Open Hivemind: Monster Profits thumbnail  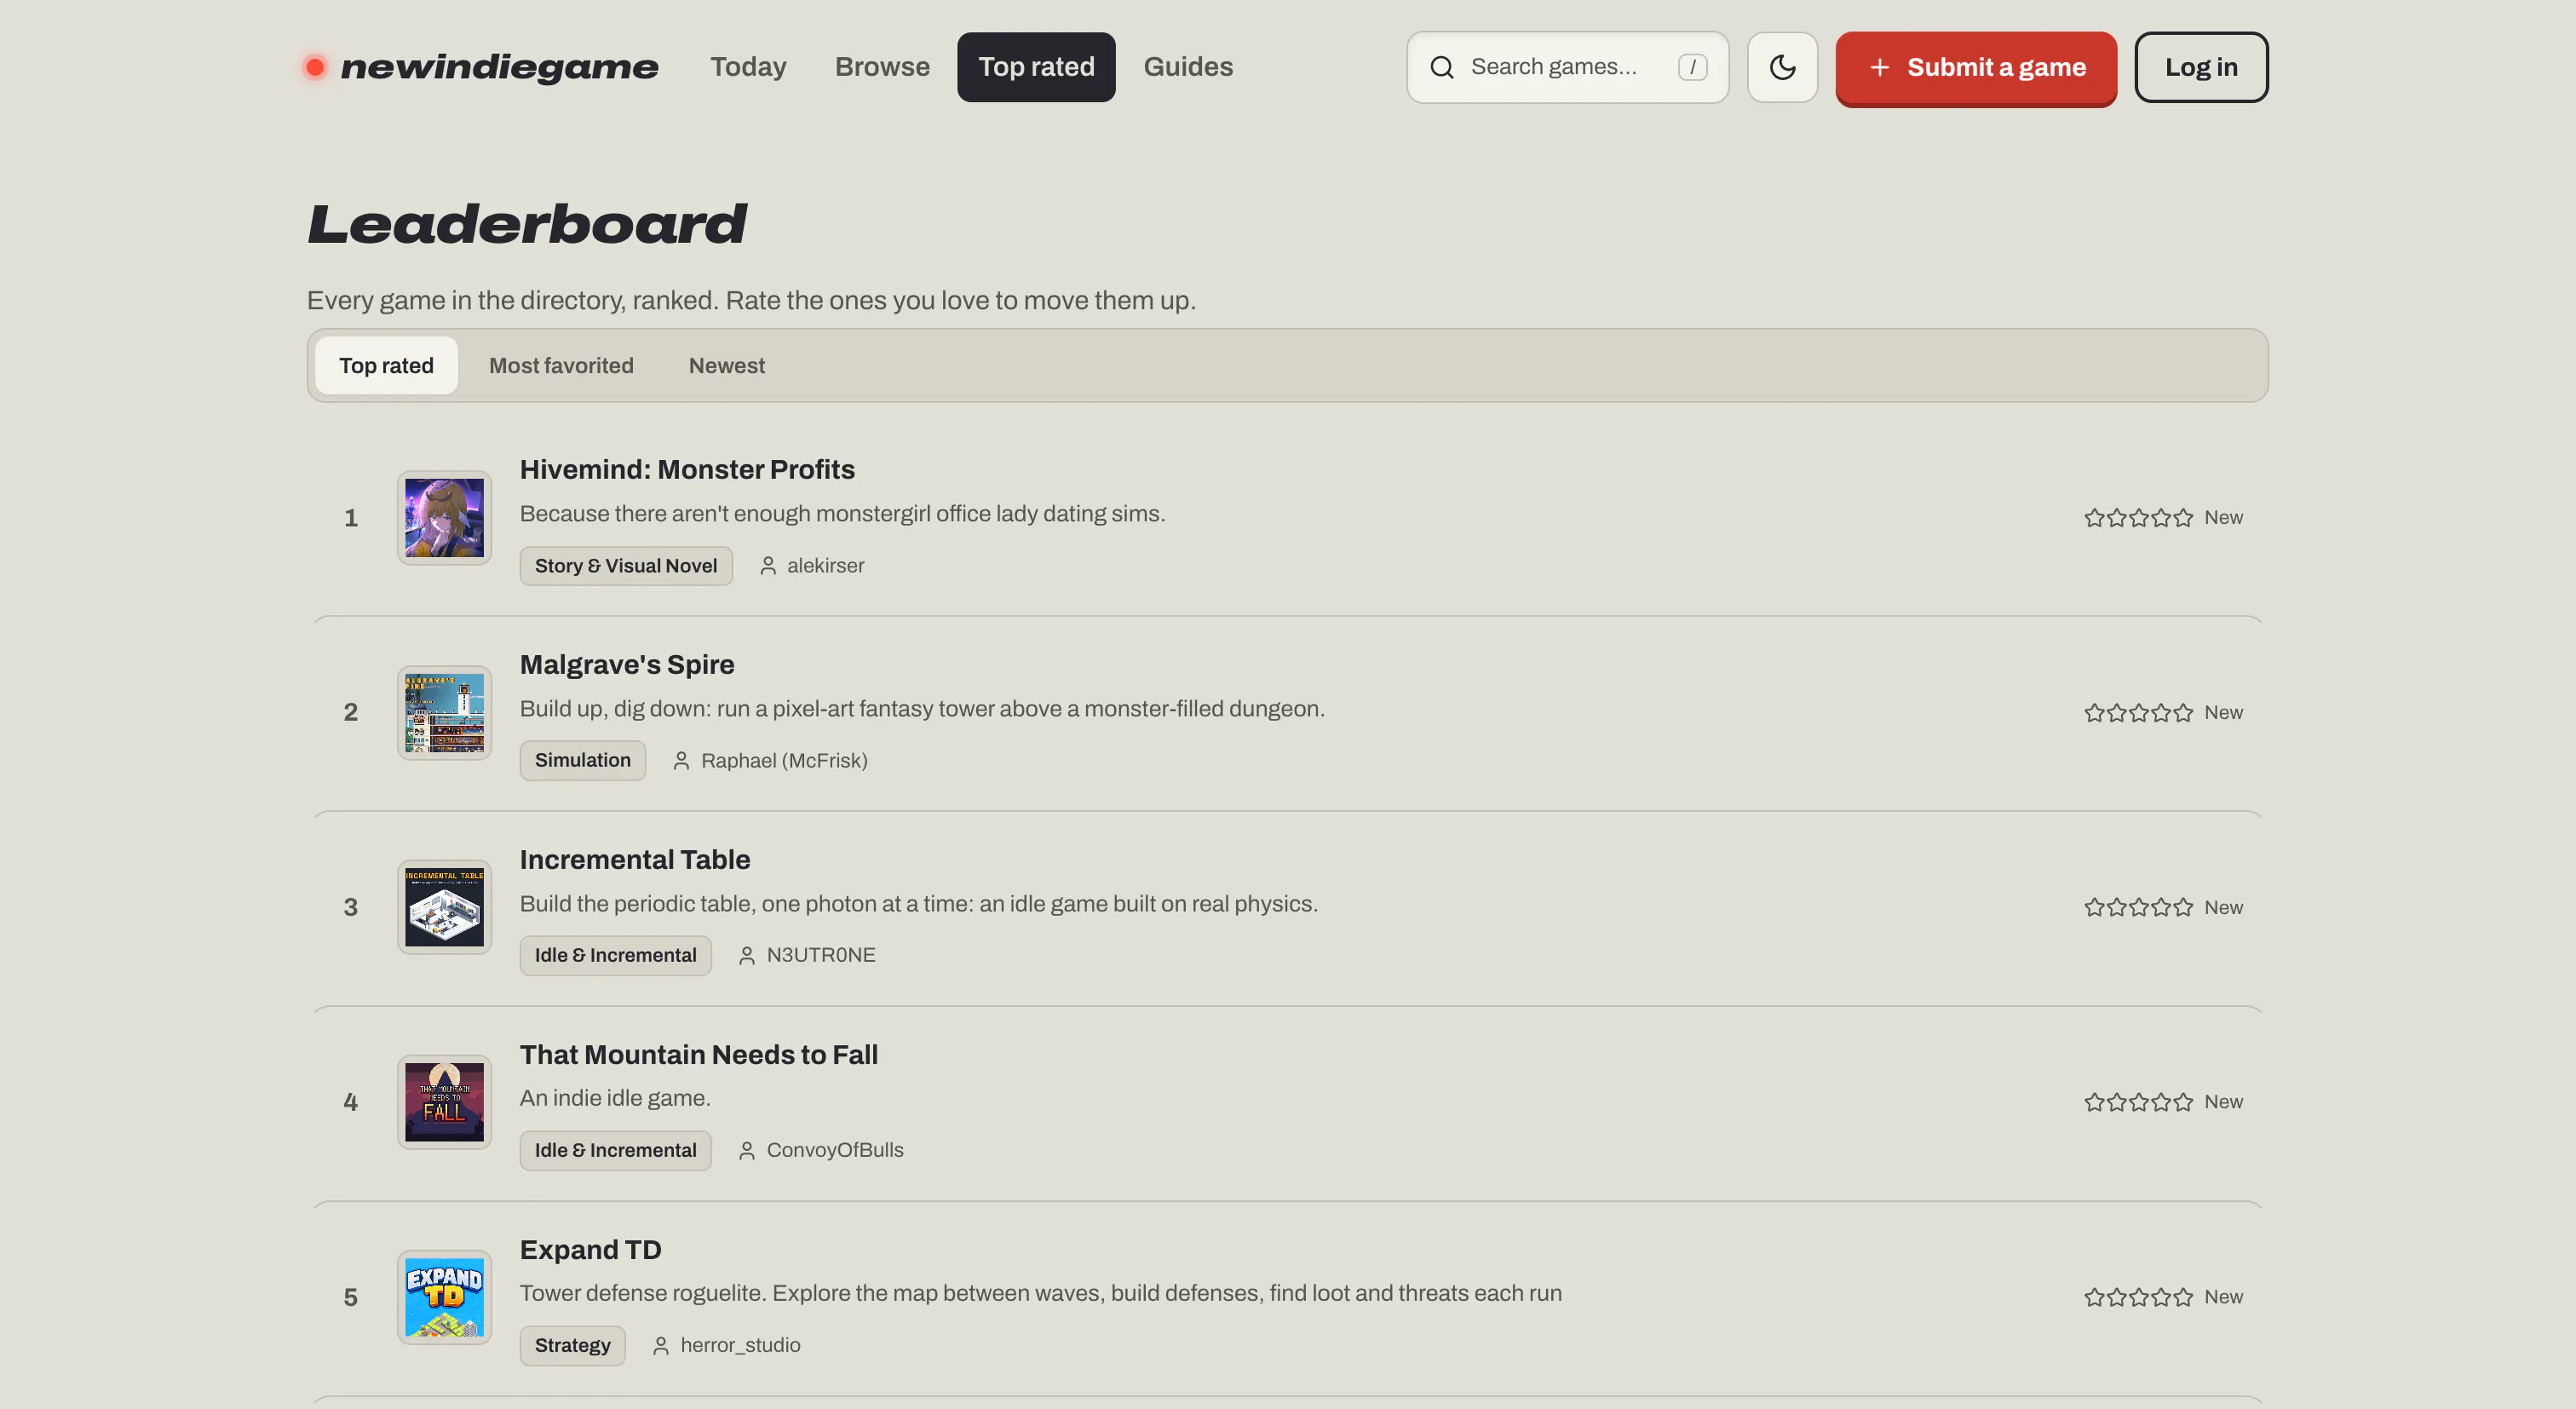444,517
